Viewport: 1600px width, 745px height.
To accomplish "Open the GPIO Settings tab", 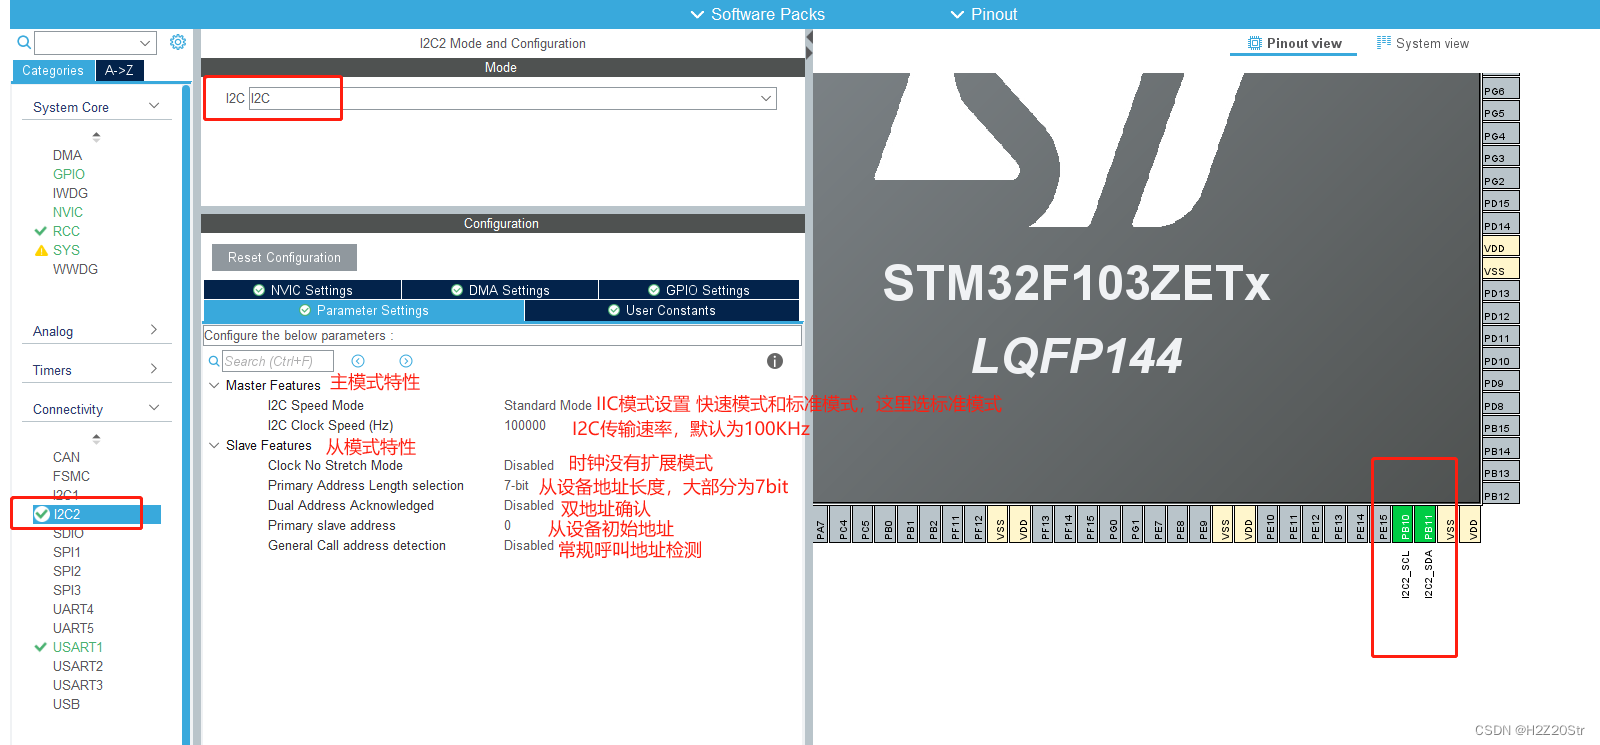I will pyautogui.click(x=698, y=290).
